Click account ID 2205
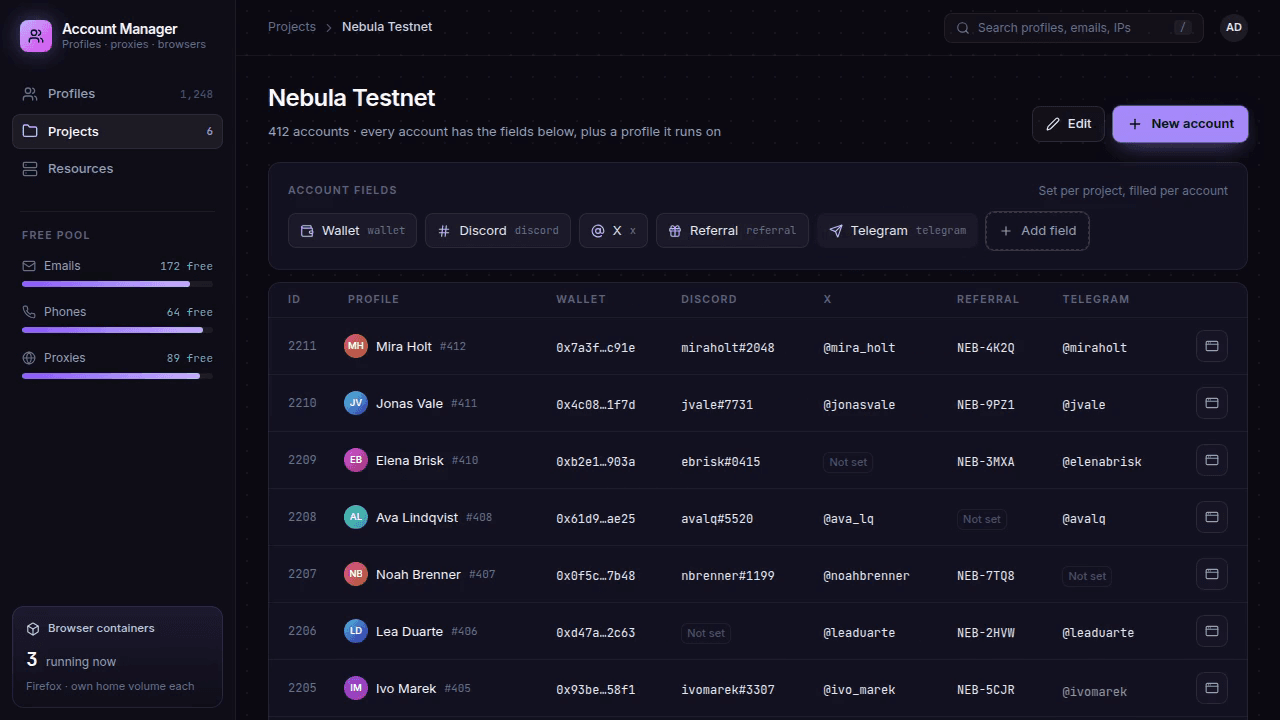1280x720 pixels. click(302, 688)
